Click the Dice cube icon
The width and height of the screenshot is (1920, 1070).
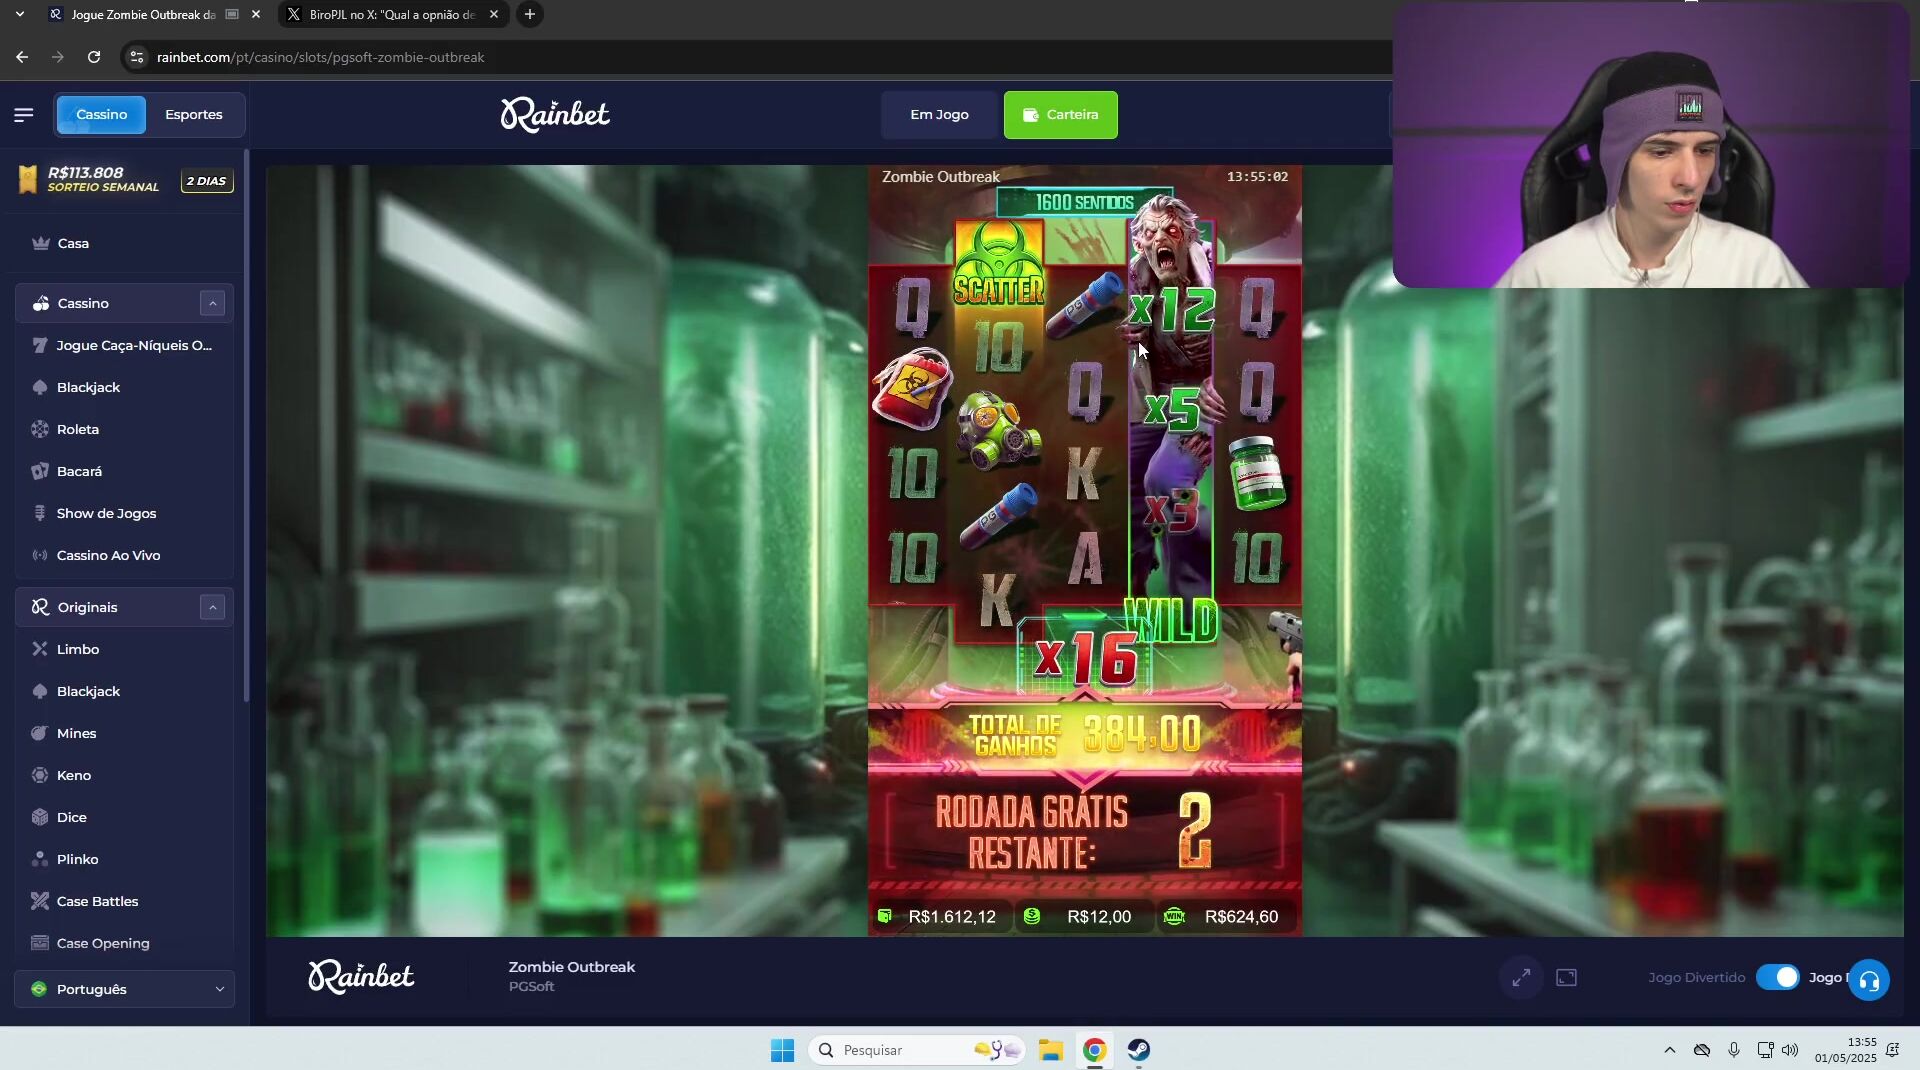click(x=40, y=817)
